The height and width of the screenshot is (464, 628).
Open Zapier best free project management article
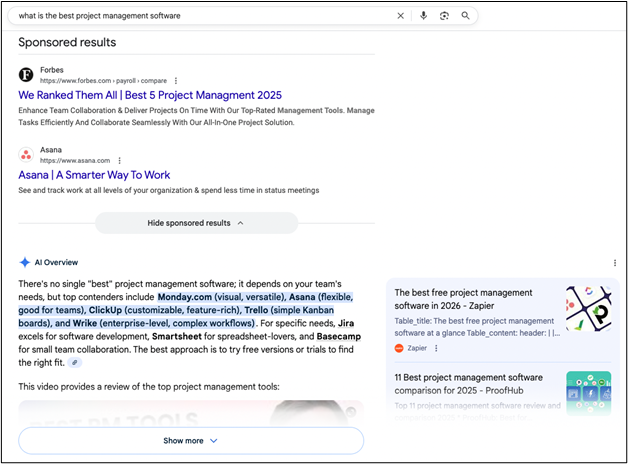(463, 299)
